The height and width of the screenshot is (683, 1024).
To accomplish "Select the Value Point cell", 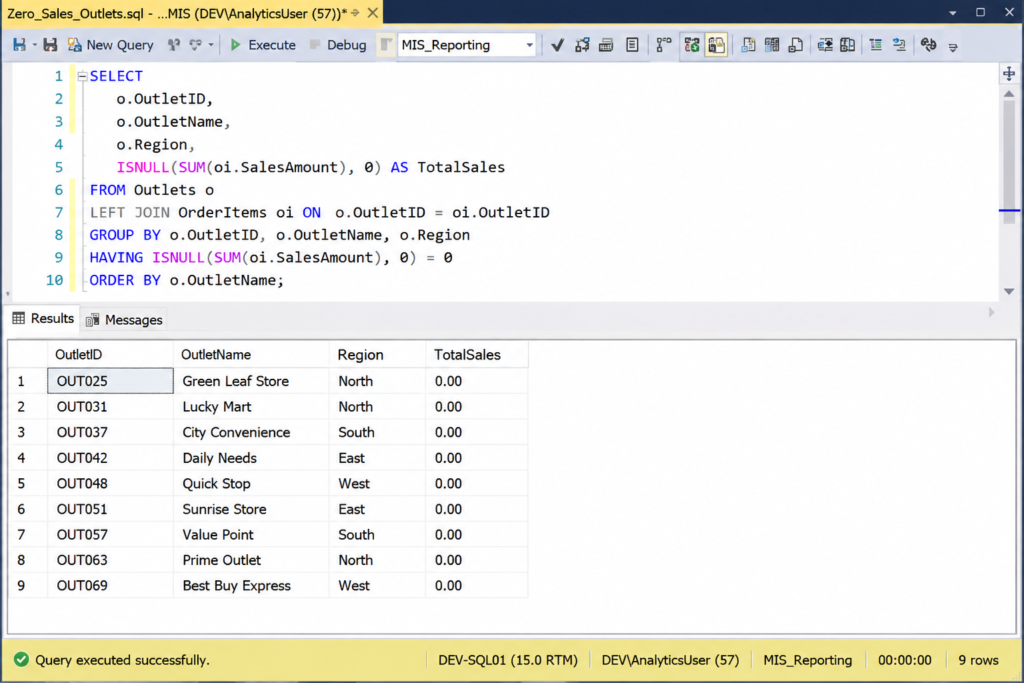I will pyautogui.click(x=251, y=534).
